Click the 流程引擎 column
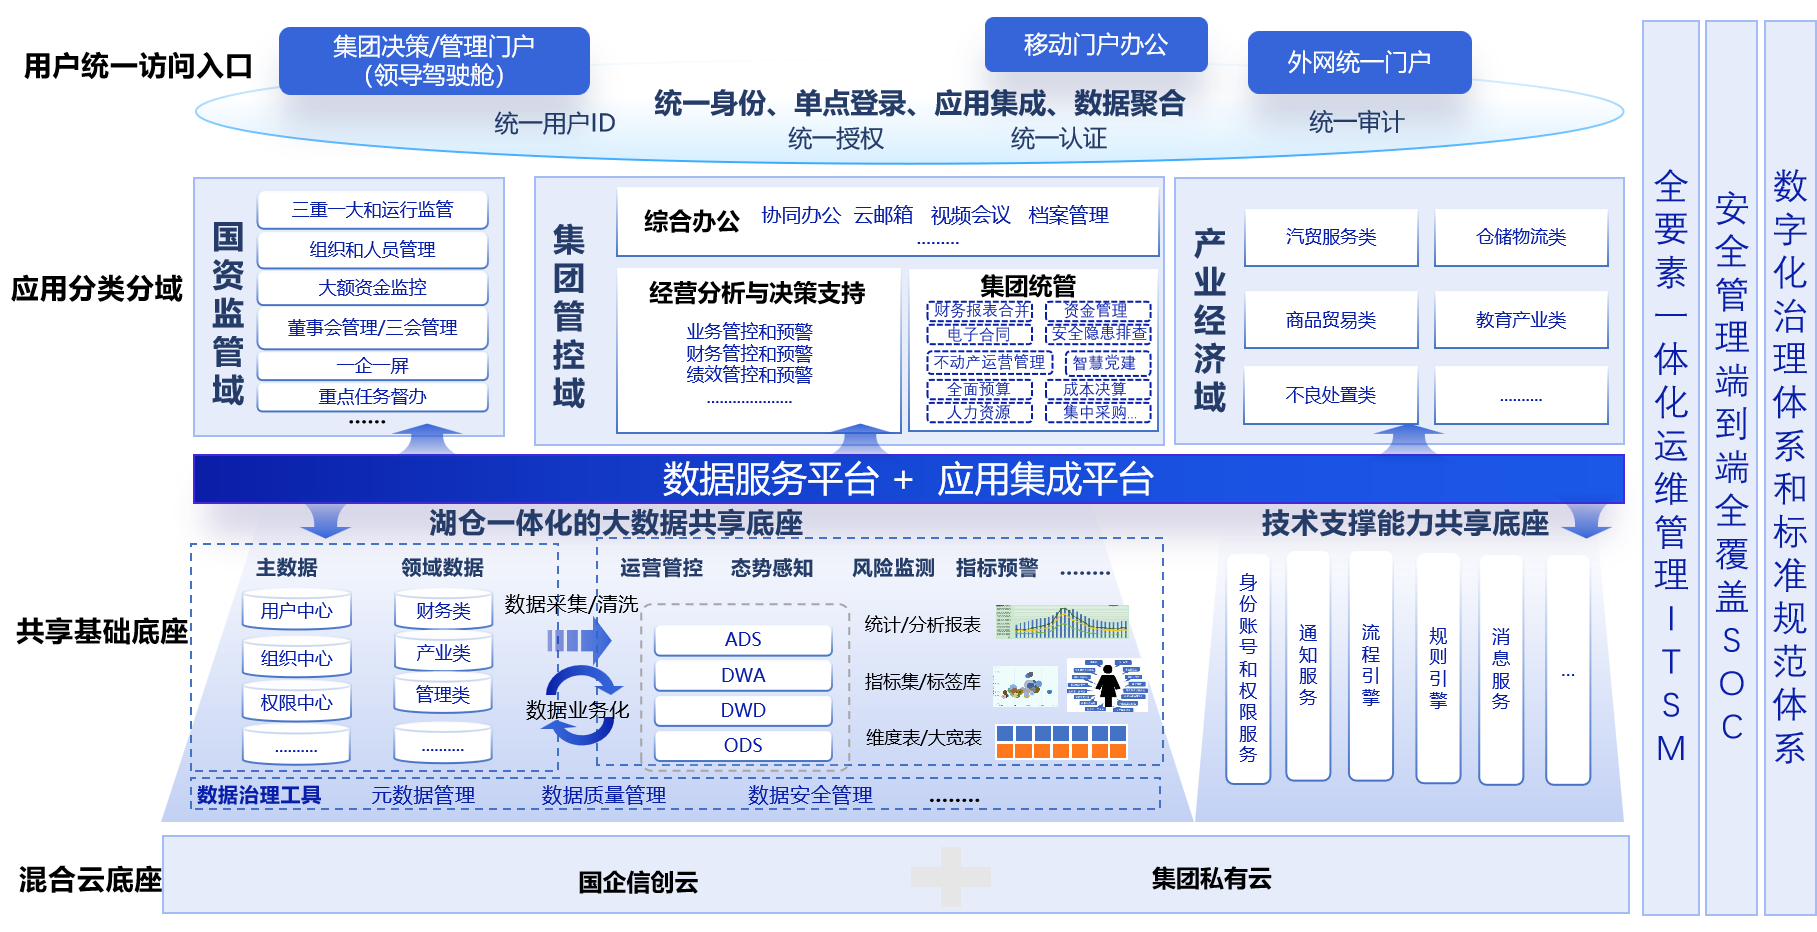 tap(1371, 665)
